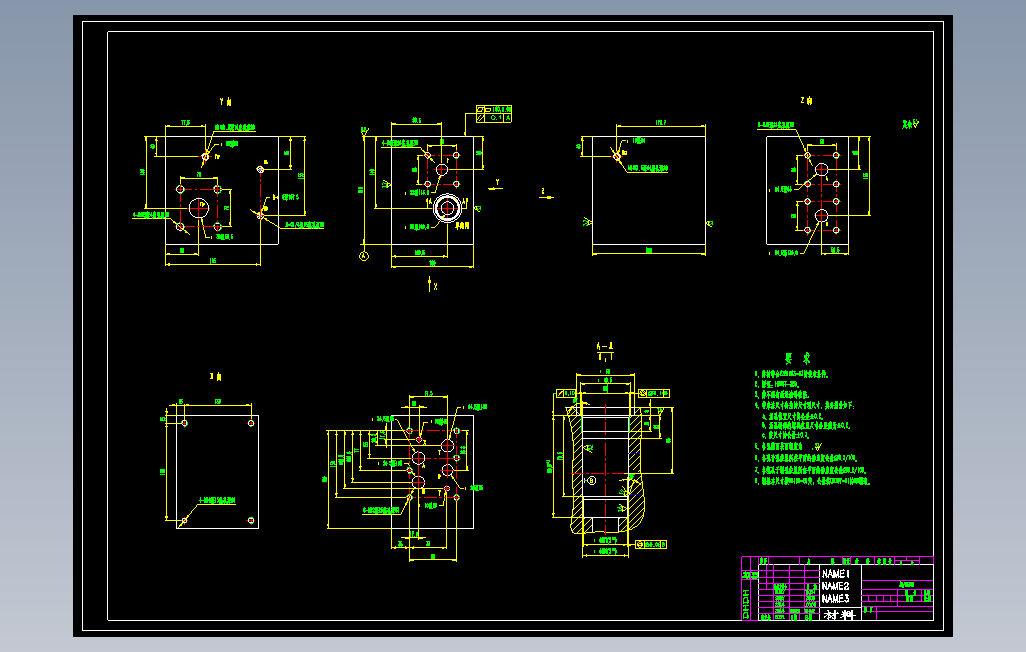Click the 'Z 向' view label
1026x652 pixels.
[x=806, y=101]
